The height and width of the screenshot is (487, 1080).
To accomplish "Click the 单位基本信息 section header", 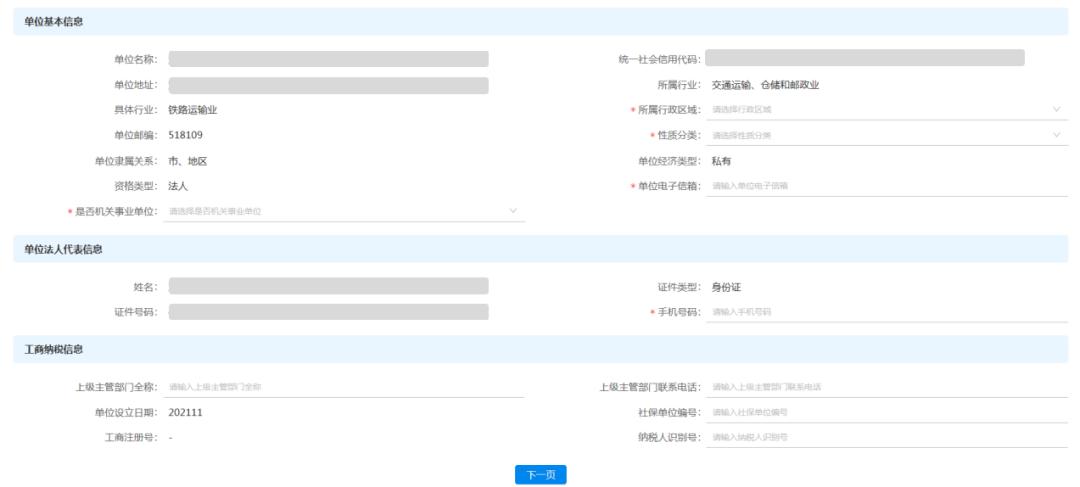I will pos(54,22).
